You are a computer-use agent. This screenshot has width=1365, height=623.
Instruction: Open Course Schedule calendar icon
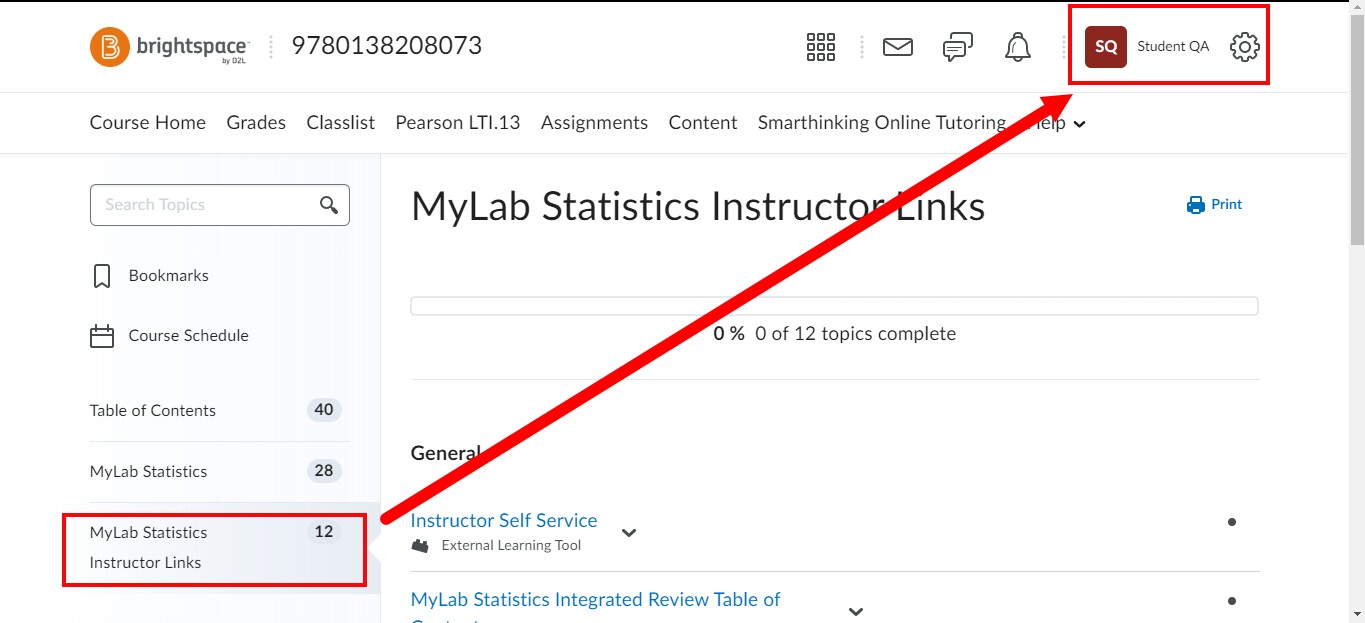point(101,336)
